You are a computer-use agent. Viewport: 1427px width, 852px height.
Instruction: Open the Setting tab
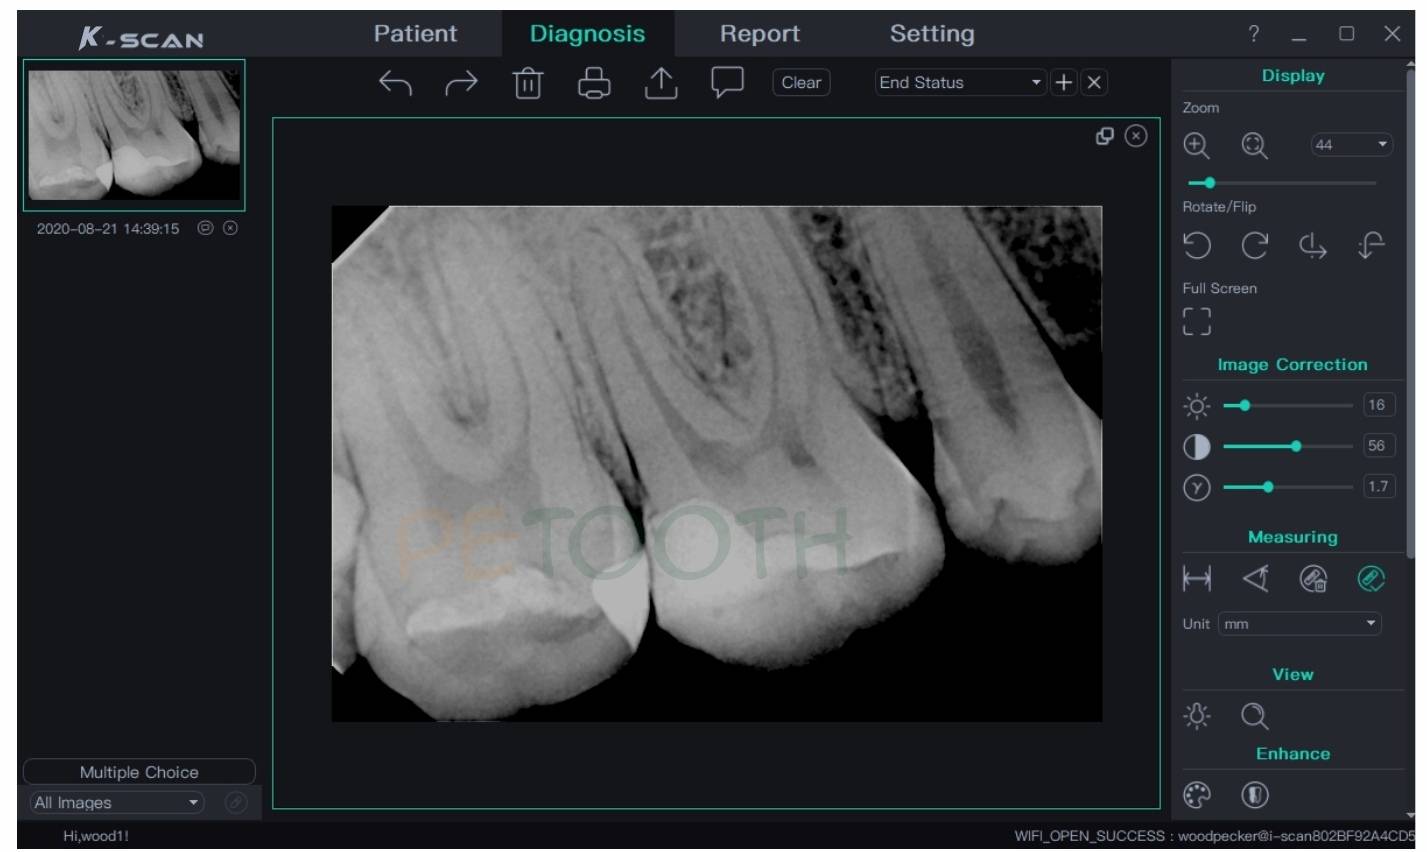click(x=932, y=34)
